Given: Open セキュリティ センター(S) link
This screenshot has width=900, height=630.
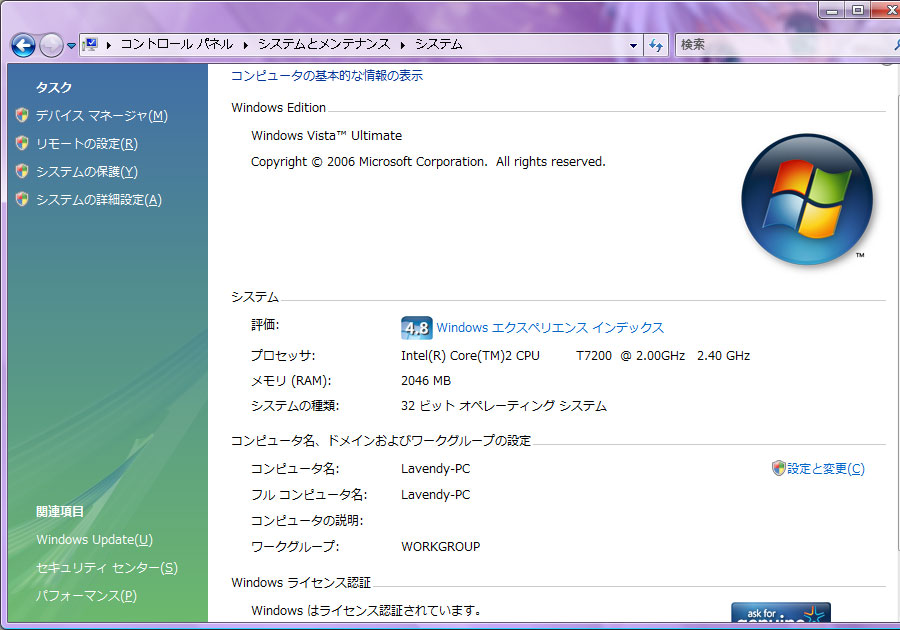Looking at the screenshot, I should pyautogui.click(x=107, y=568).
